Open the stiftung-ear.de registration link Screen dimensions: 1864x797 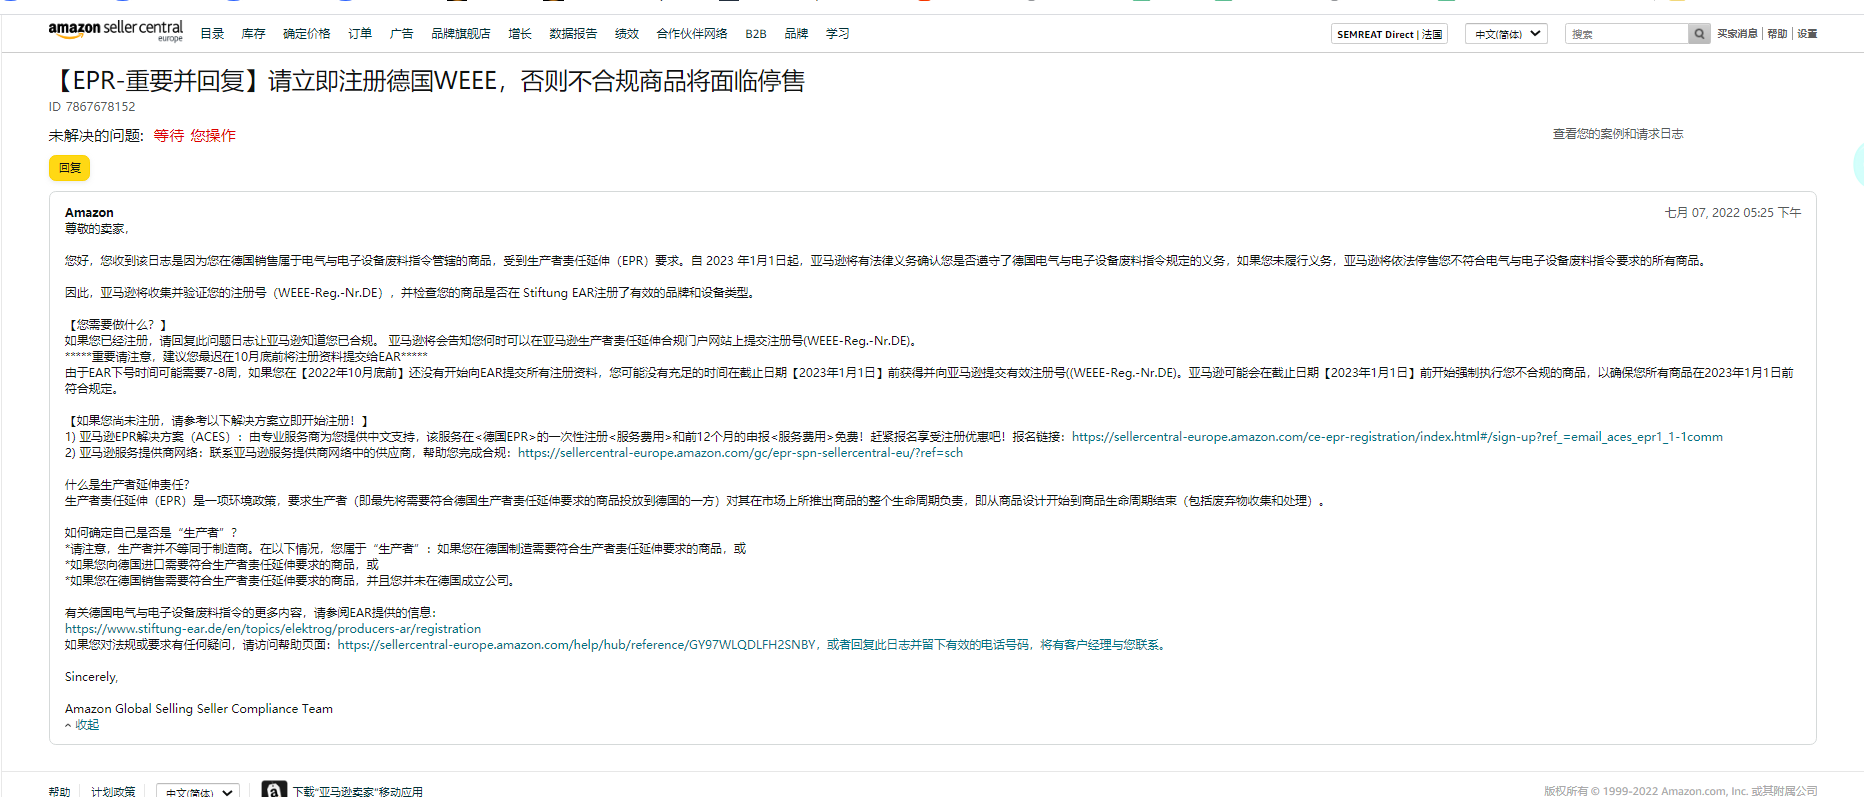tap(273, 629)
